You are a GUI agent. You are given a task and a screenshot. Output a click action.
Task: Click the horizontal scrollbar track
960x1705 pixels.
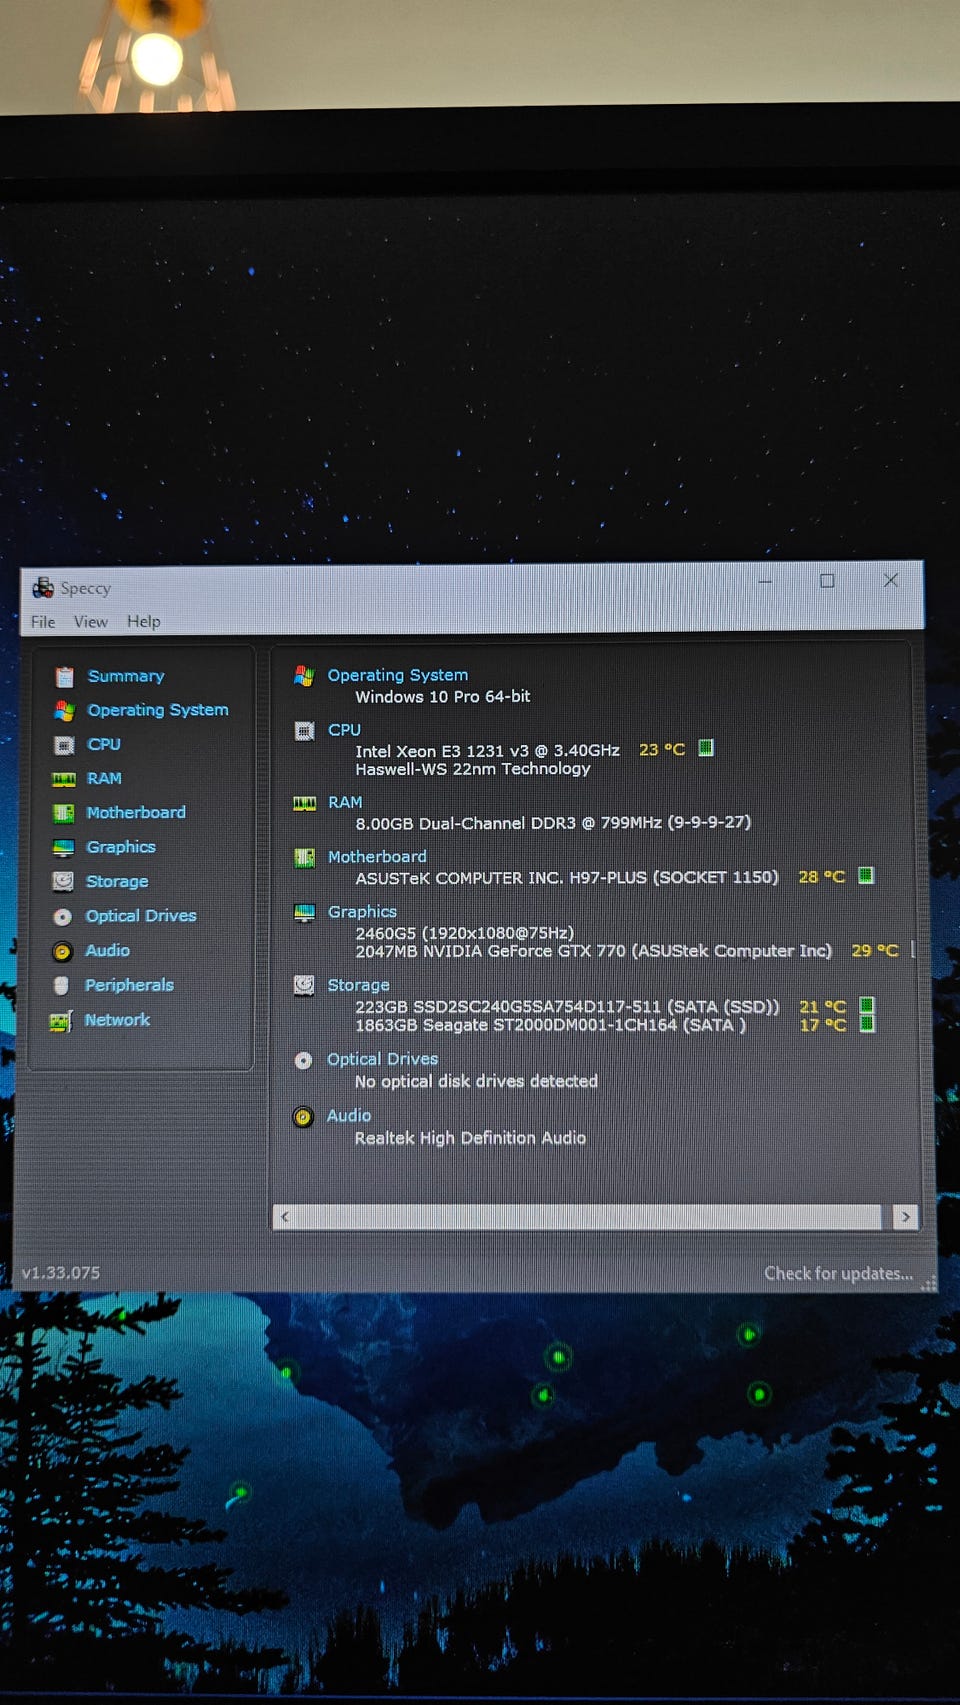click(x=589, y=1216)
